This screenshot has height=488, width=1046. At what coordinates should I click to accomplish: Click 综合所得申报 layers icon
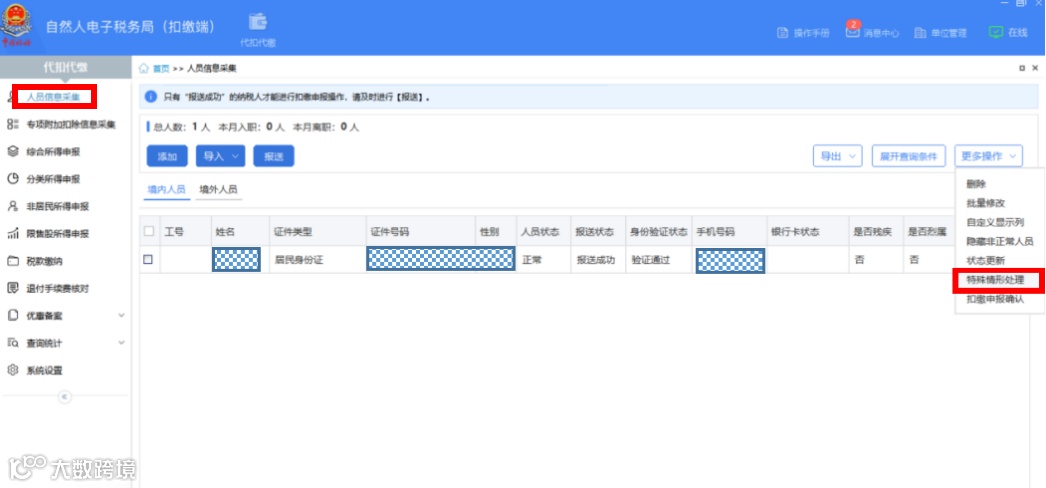(12, 152)
